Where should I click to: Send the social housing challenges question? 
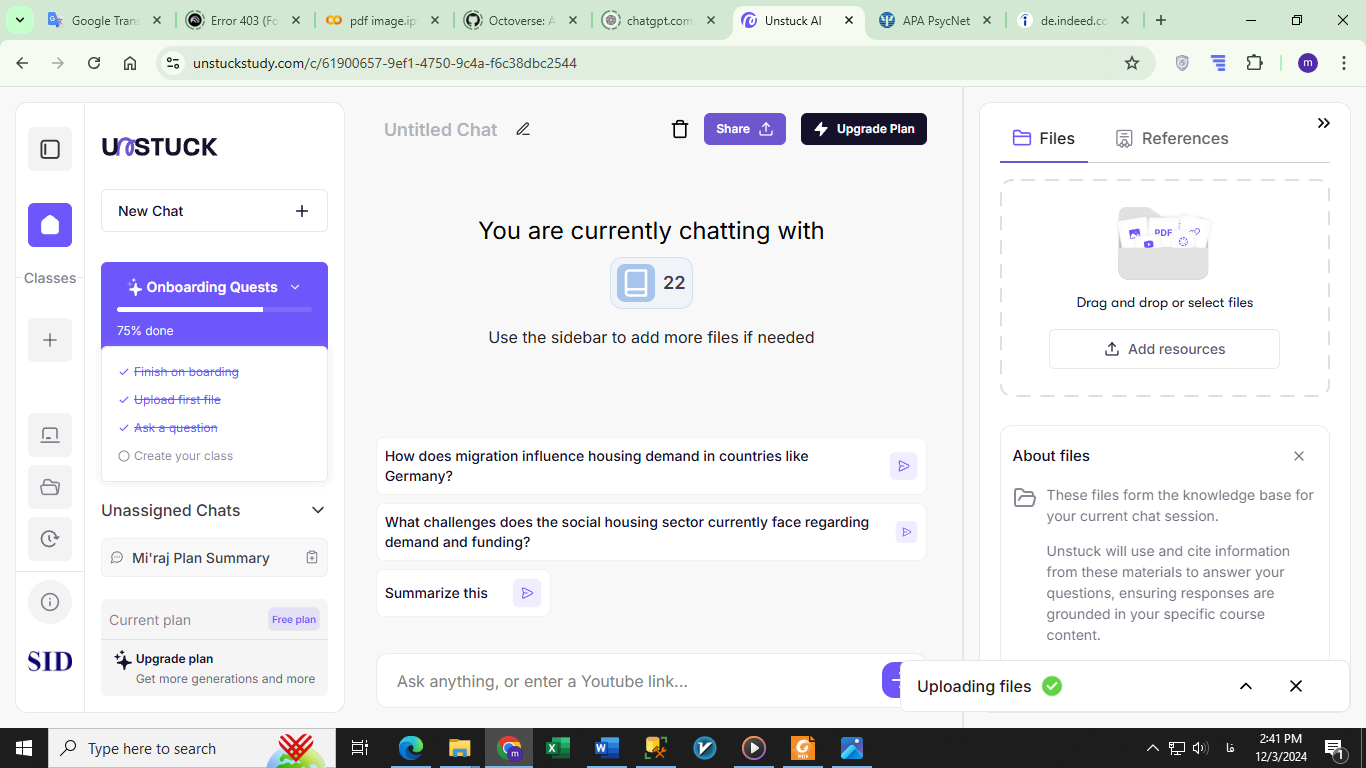[906, 532]
